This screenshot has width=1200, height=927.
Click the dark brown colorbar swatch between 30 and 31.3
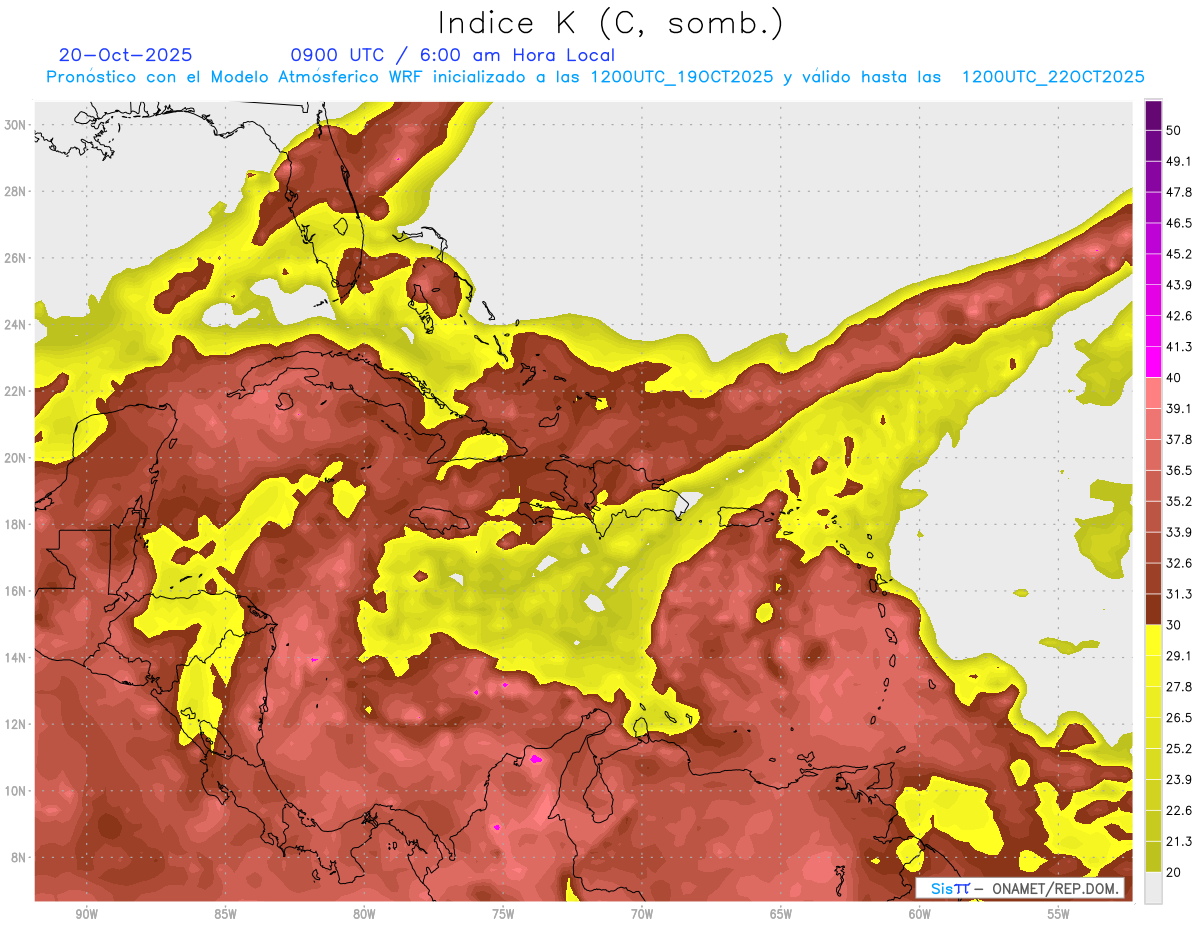1153,609
